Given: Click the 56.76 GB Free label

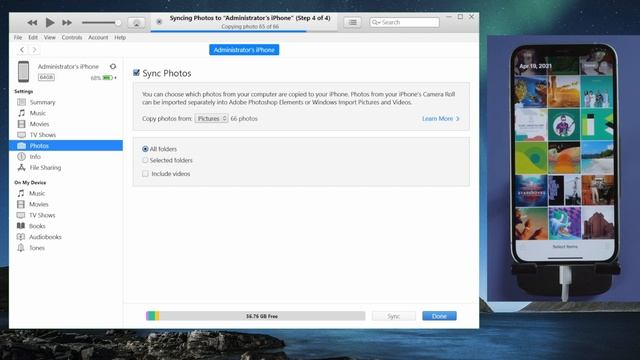Looking at the screenshot, I should click(262, 316).
